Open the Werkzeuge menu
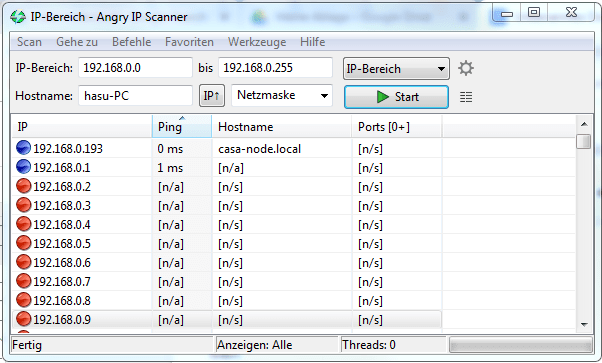Screen dimensions: 602x363 click(x=257, y=42)
